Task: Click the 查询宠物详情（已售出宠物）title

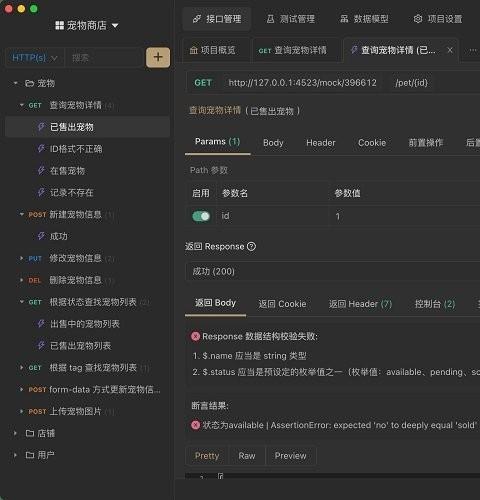Action: click(245, 110)
